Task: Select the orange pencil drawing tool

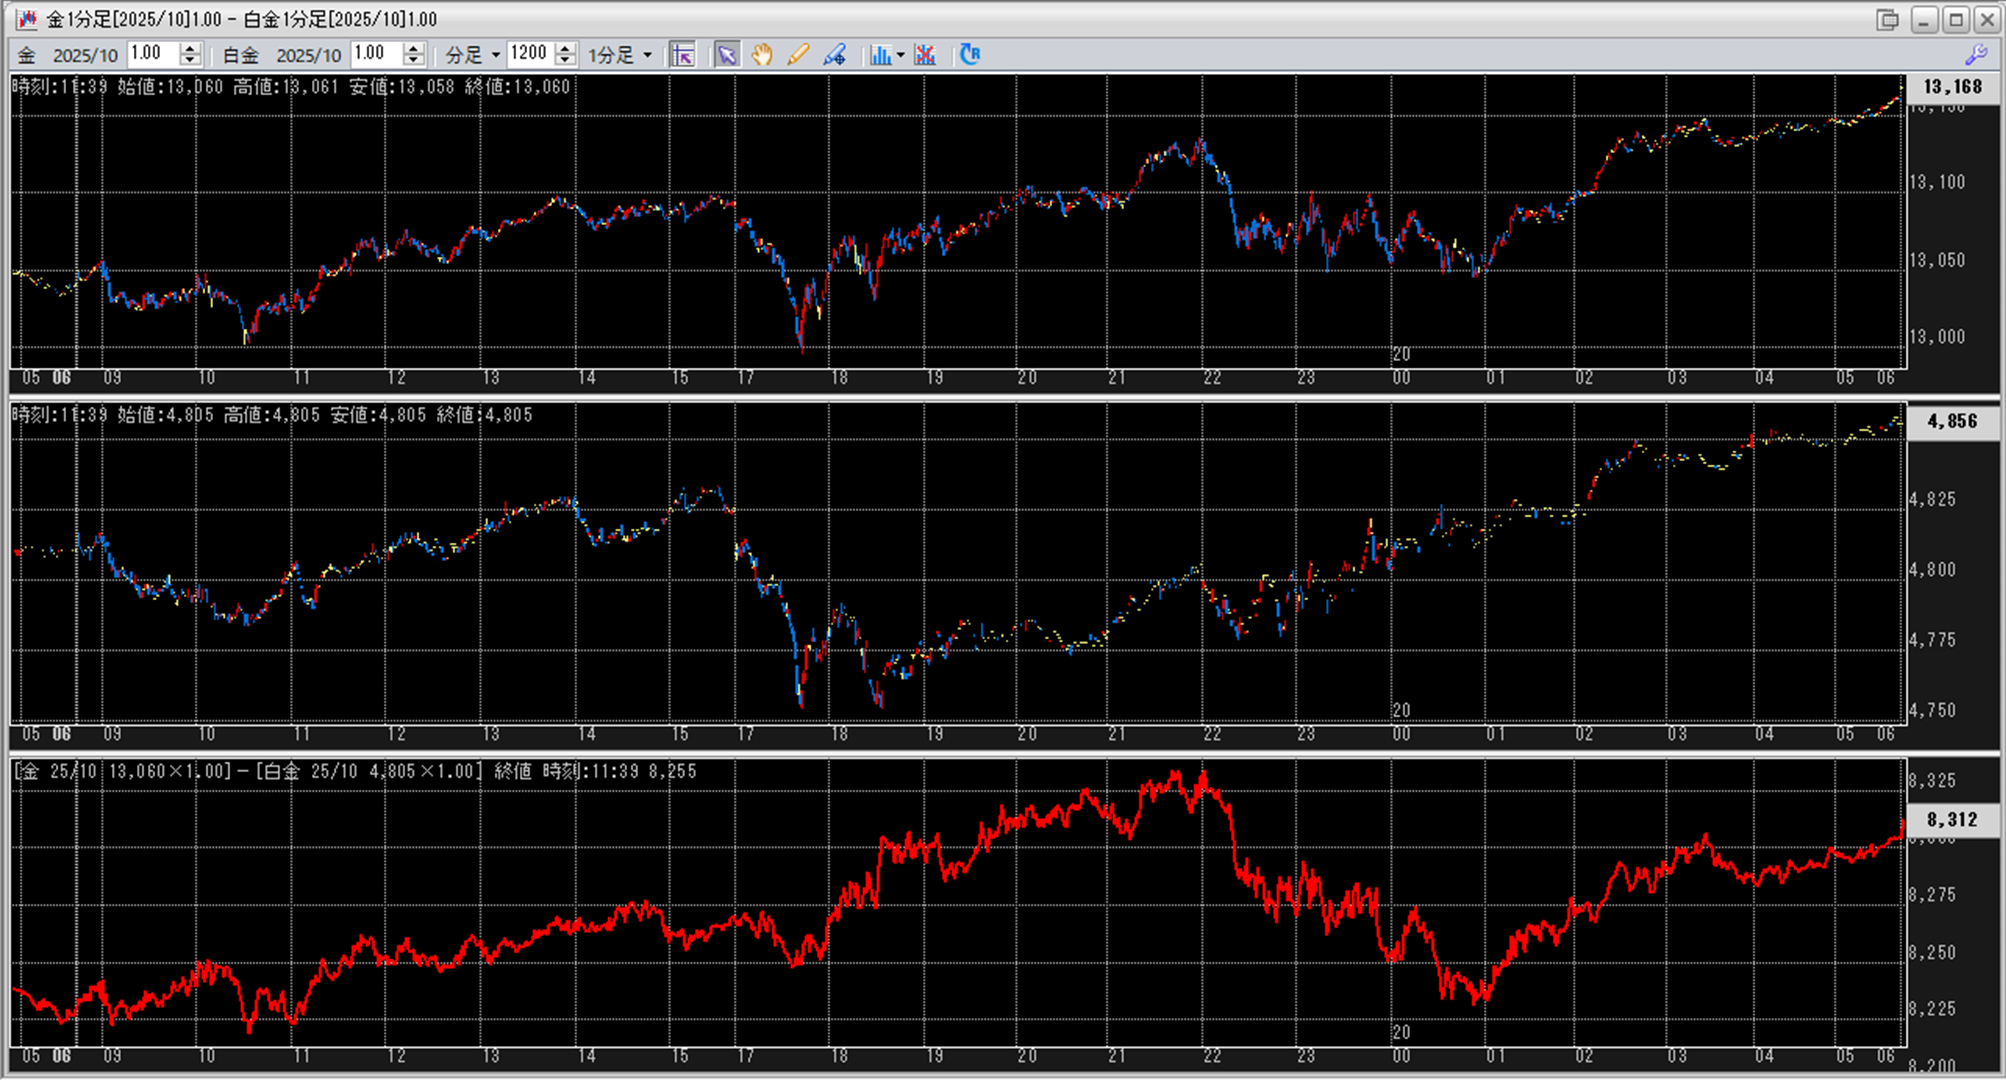Action: (798, 55)
